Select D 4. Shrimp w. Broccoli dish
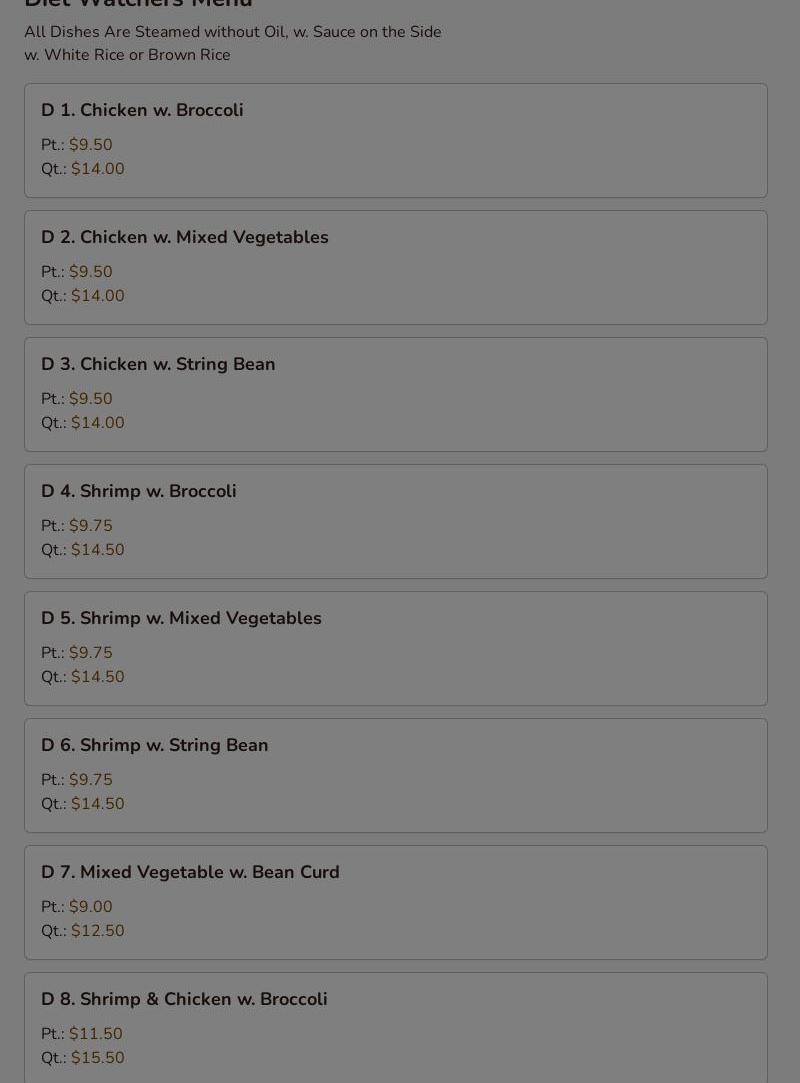Viewport: 800px width, 1083px height. pyautogui.click(x=396, y=521)
